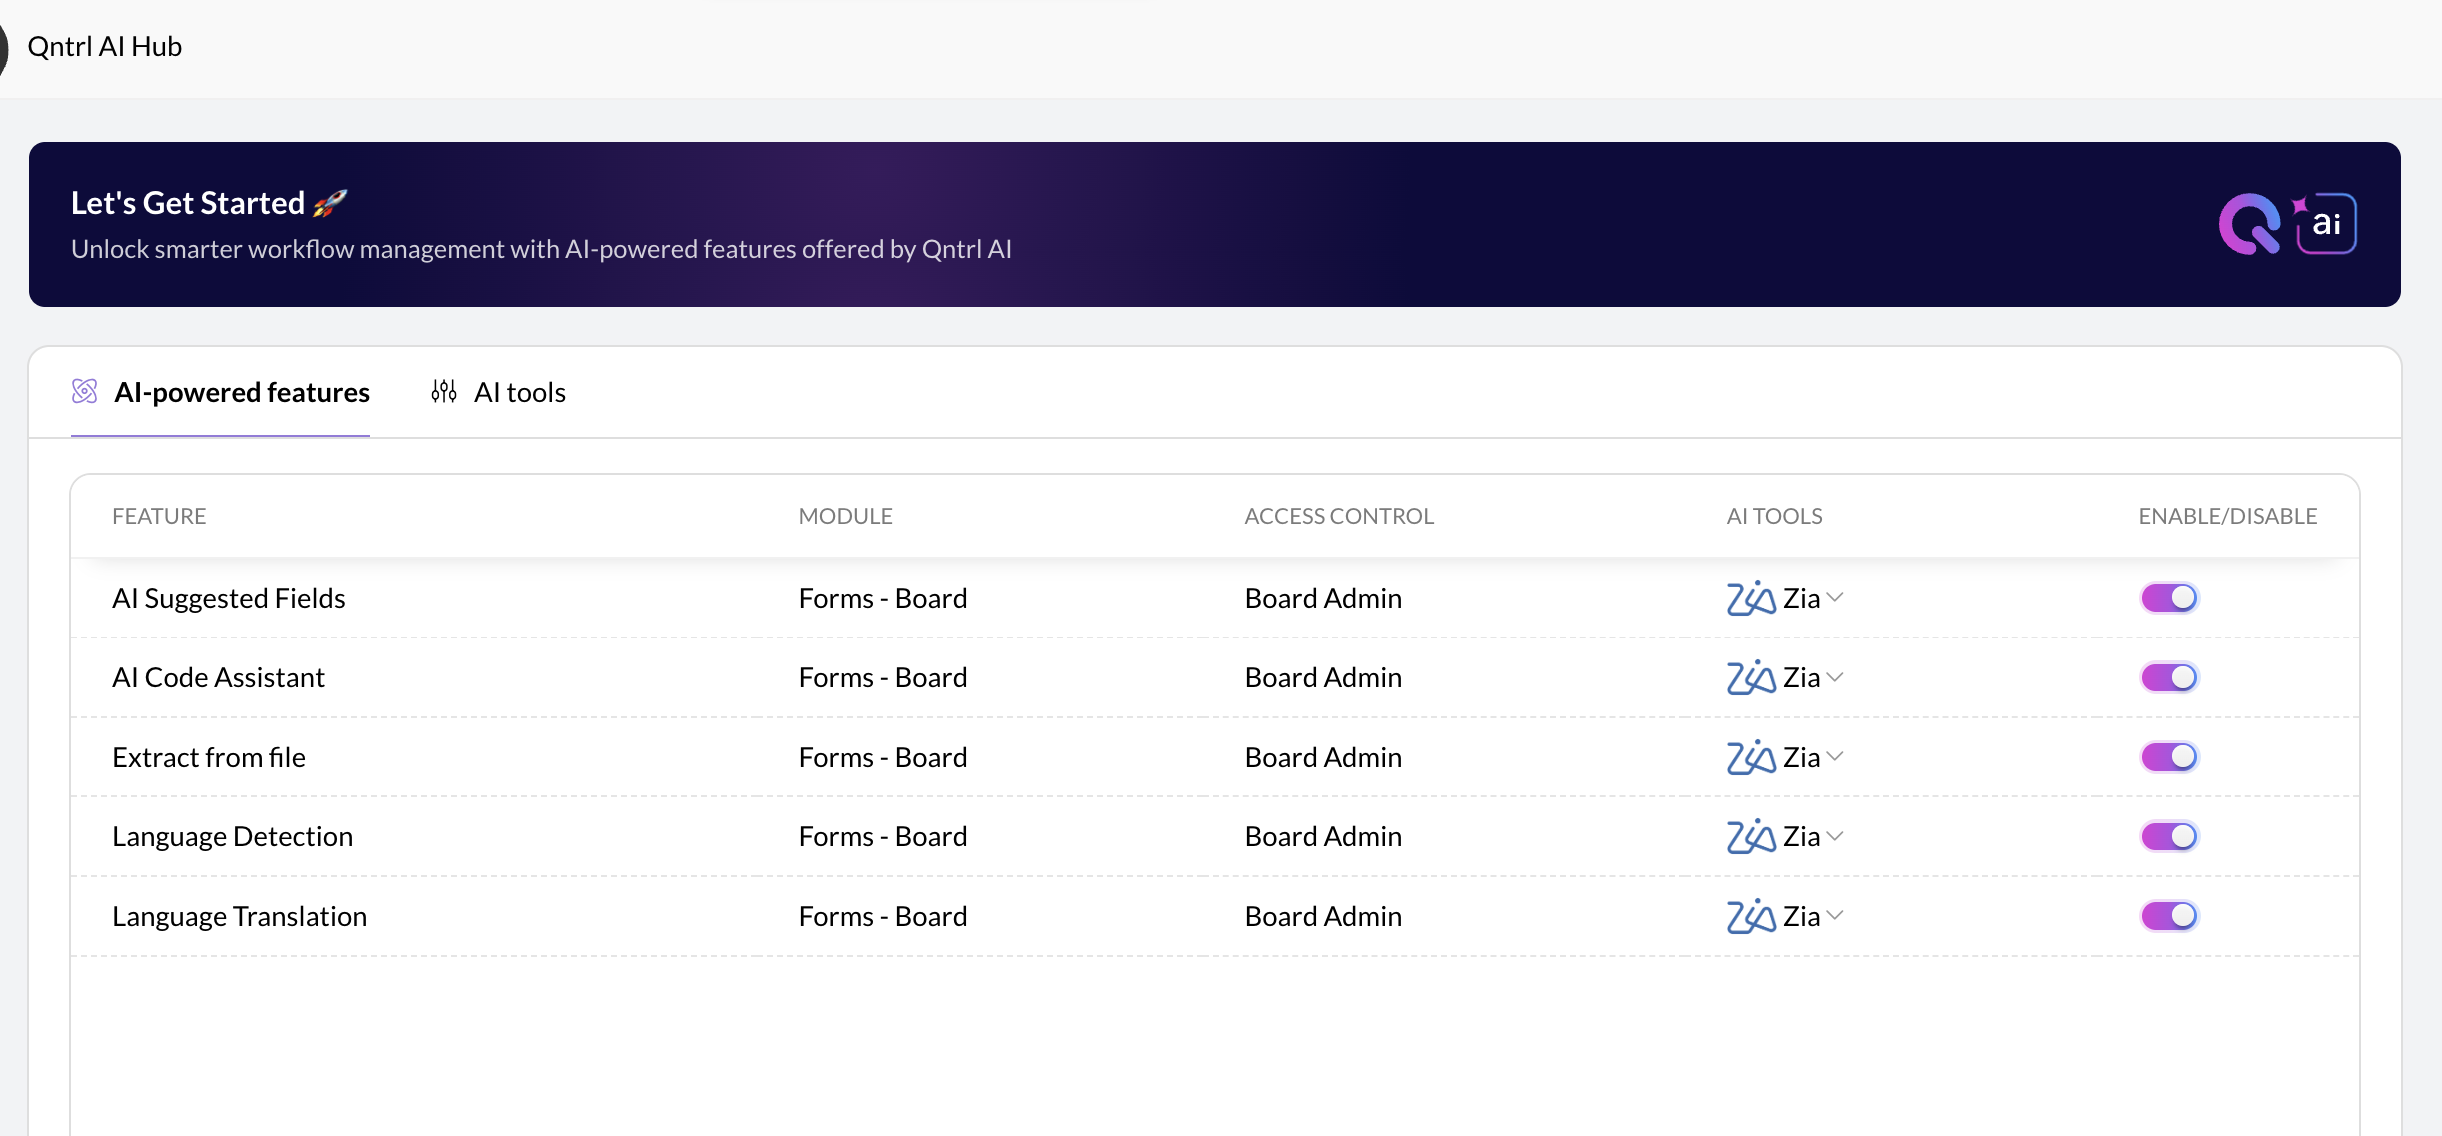Click the Zia icon for AI Code Assistant
Image resolution: width=2442 pixels, height=1136 pixels.
(1750, 677)
